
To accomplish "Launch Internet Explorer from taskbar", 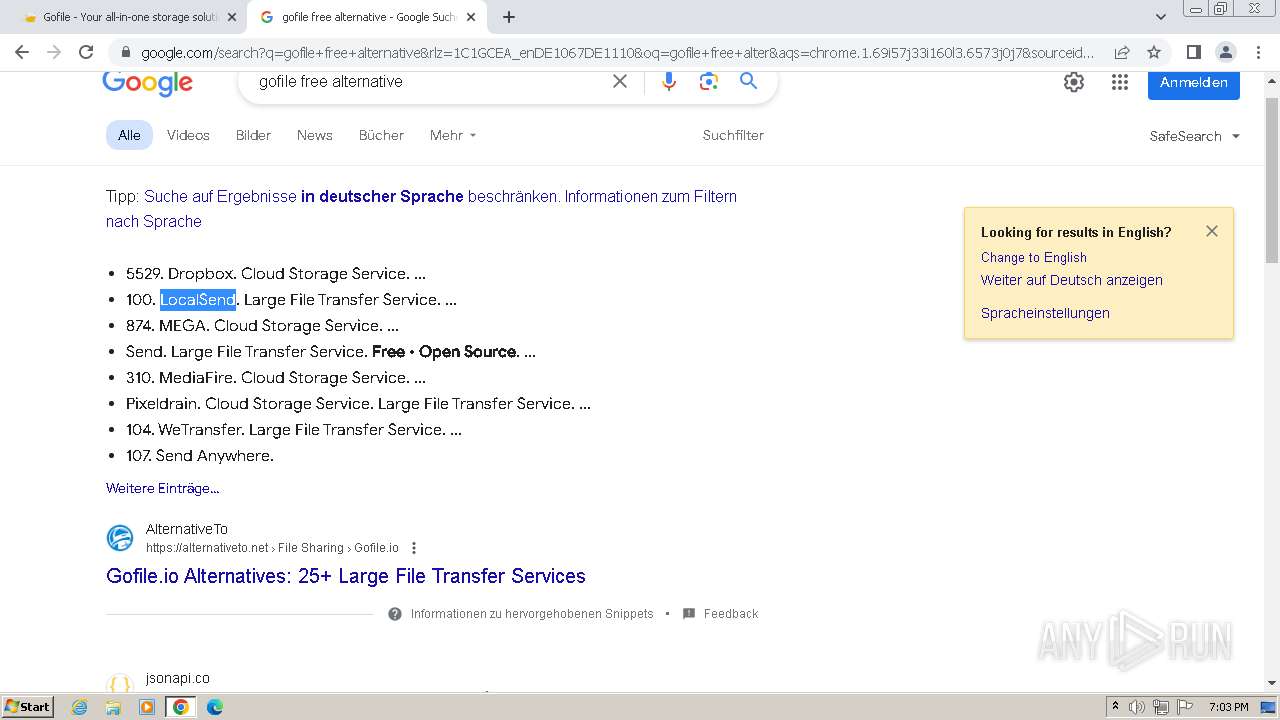I will tap(80, 707).
